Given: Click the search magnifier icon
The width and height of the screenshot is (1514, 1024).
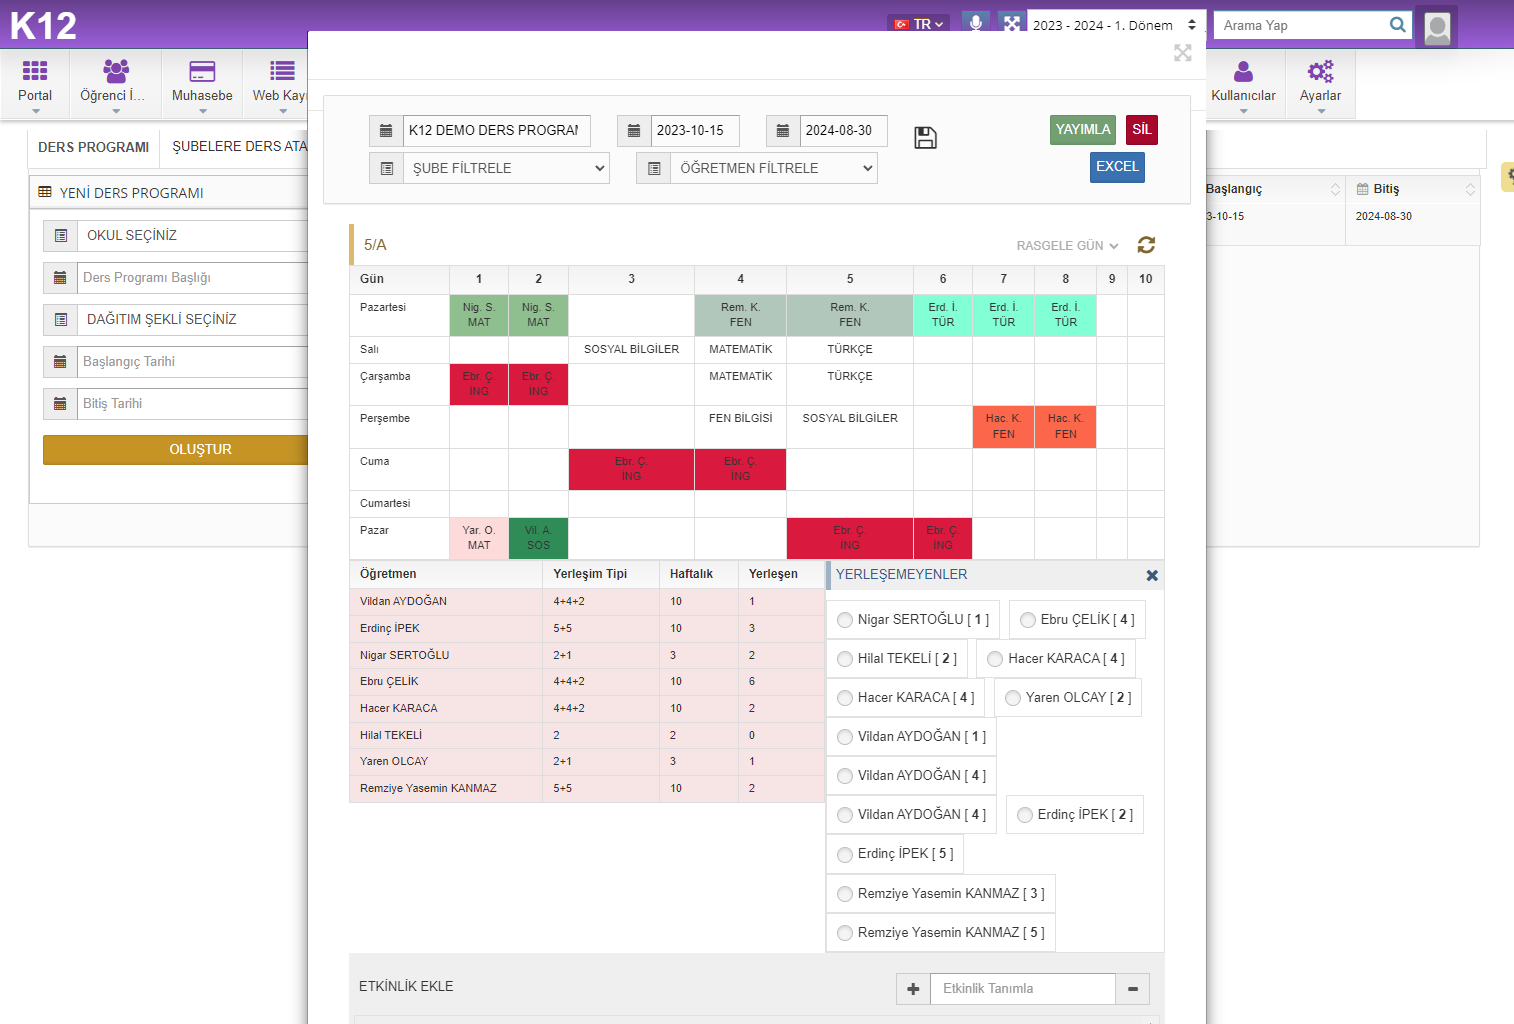Looking at the screenshot, I should (x=1398, y=25).
